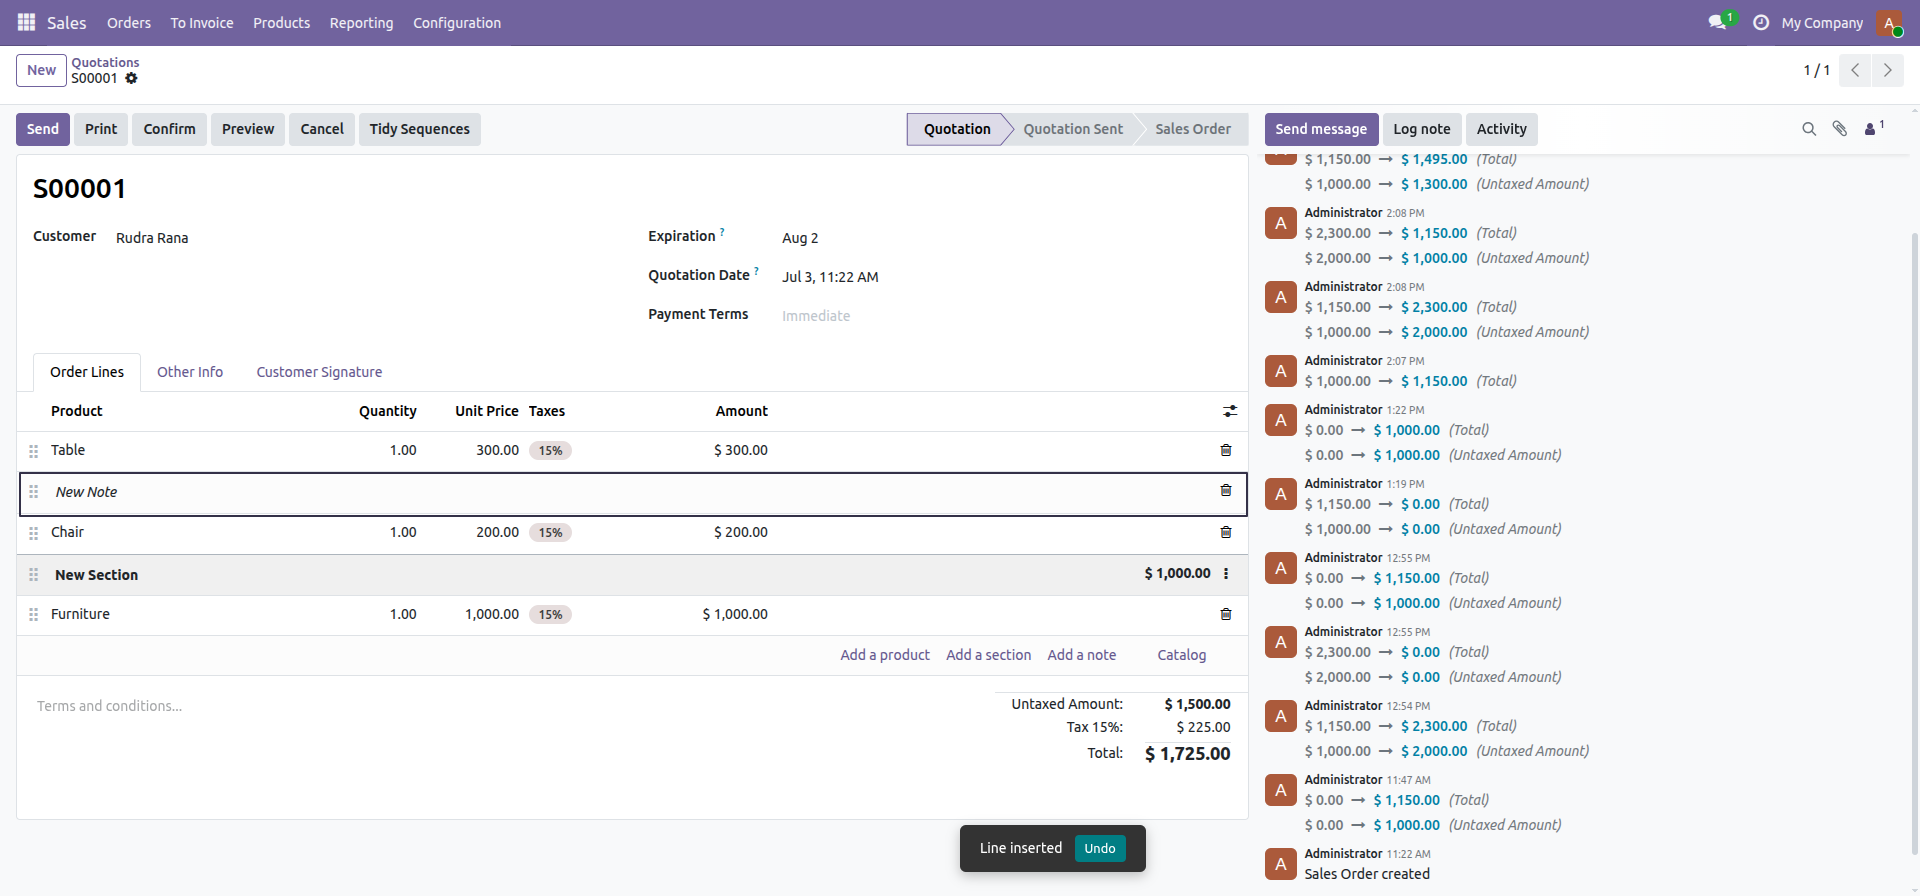Open followers list icon
1920x896 pixels.
1873,129
